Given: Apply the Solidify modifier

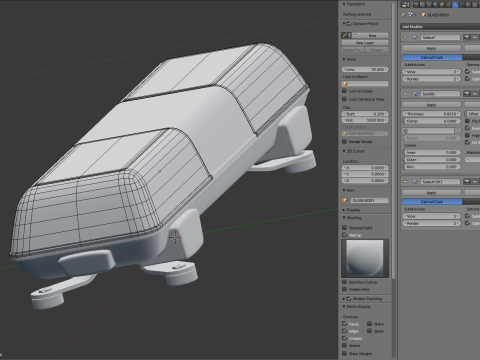Looking at the screenshot, I should tap(432, 105).
